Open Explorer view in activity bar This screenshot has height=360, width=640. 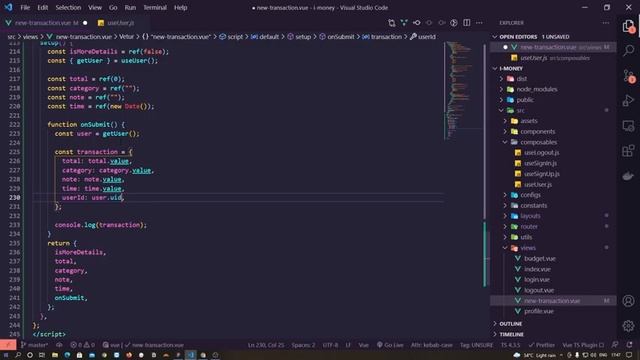(629, 27)
